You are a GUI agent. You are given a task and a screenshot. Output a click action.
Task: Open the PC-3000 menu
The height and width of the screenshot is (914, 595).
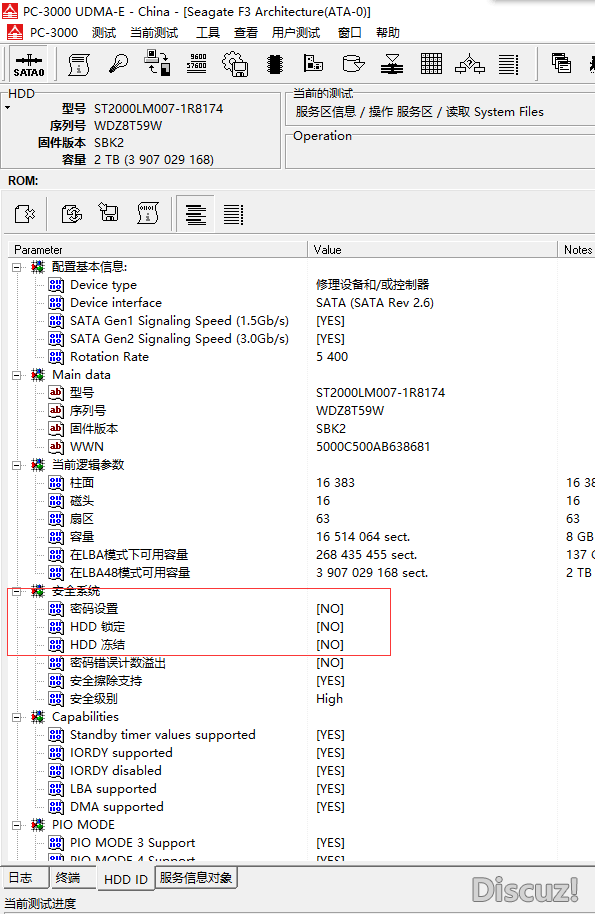click(54, 33)
